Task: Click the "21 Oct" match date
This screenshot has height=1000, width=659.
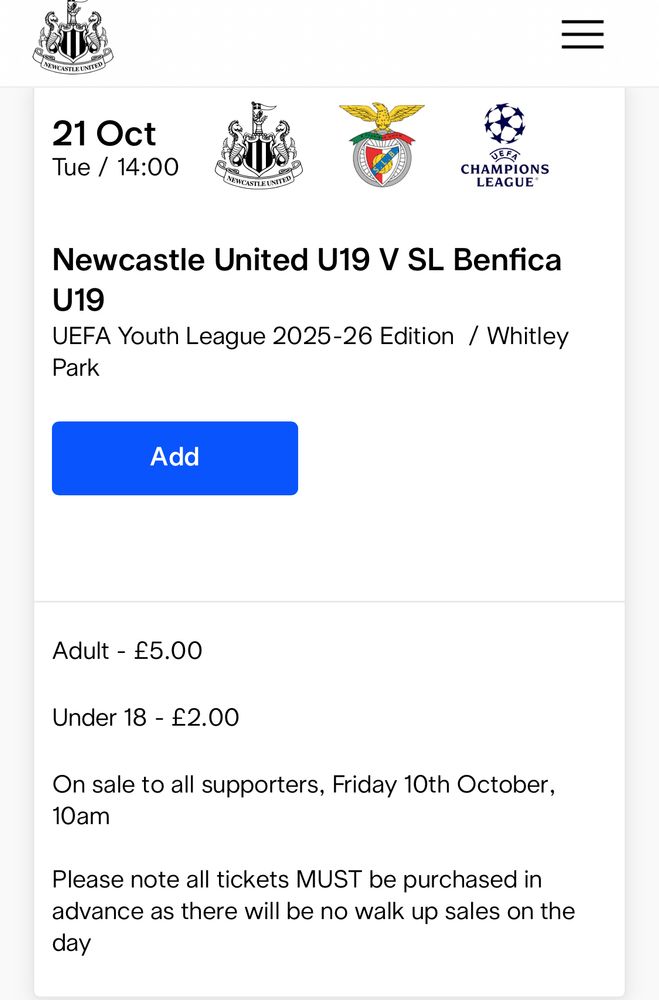Action: coord(104,134)
